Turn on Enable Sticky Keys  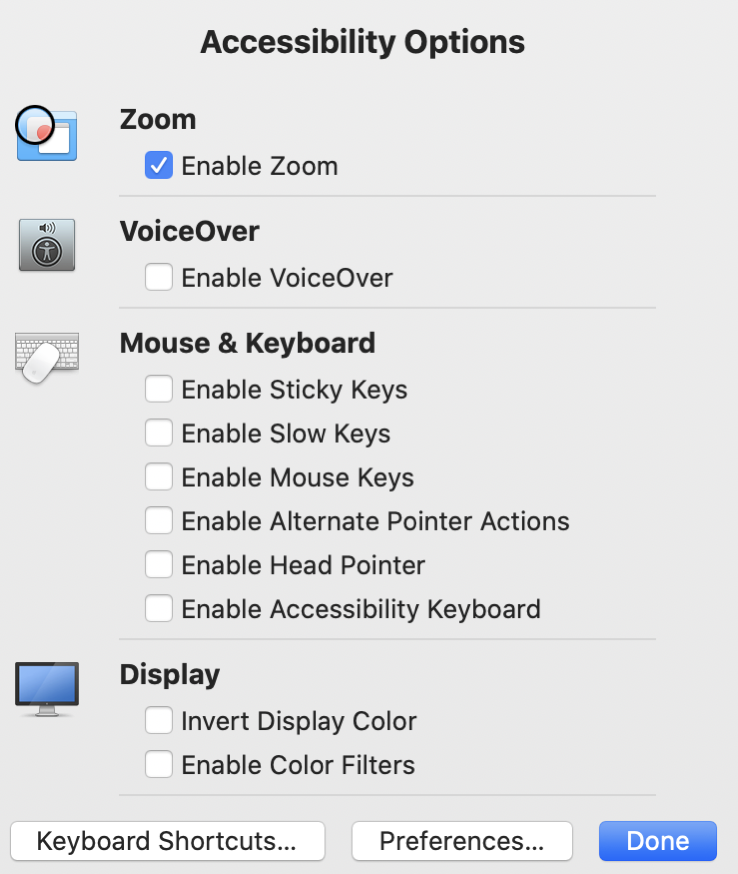[x=159, y=389]
